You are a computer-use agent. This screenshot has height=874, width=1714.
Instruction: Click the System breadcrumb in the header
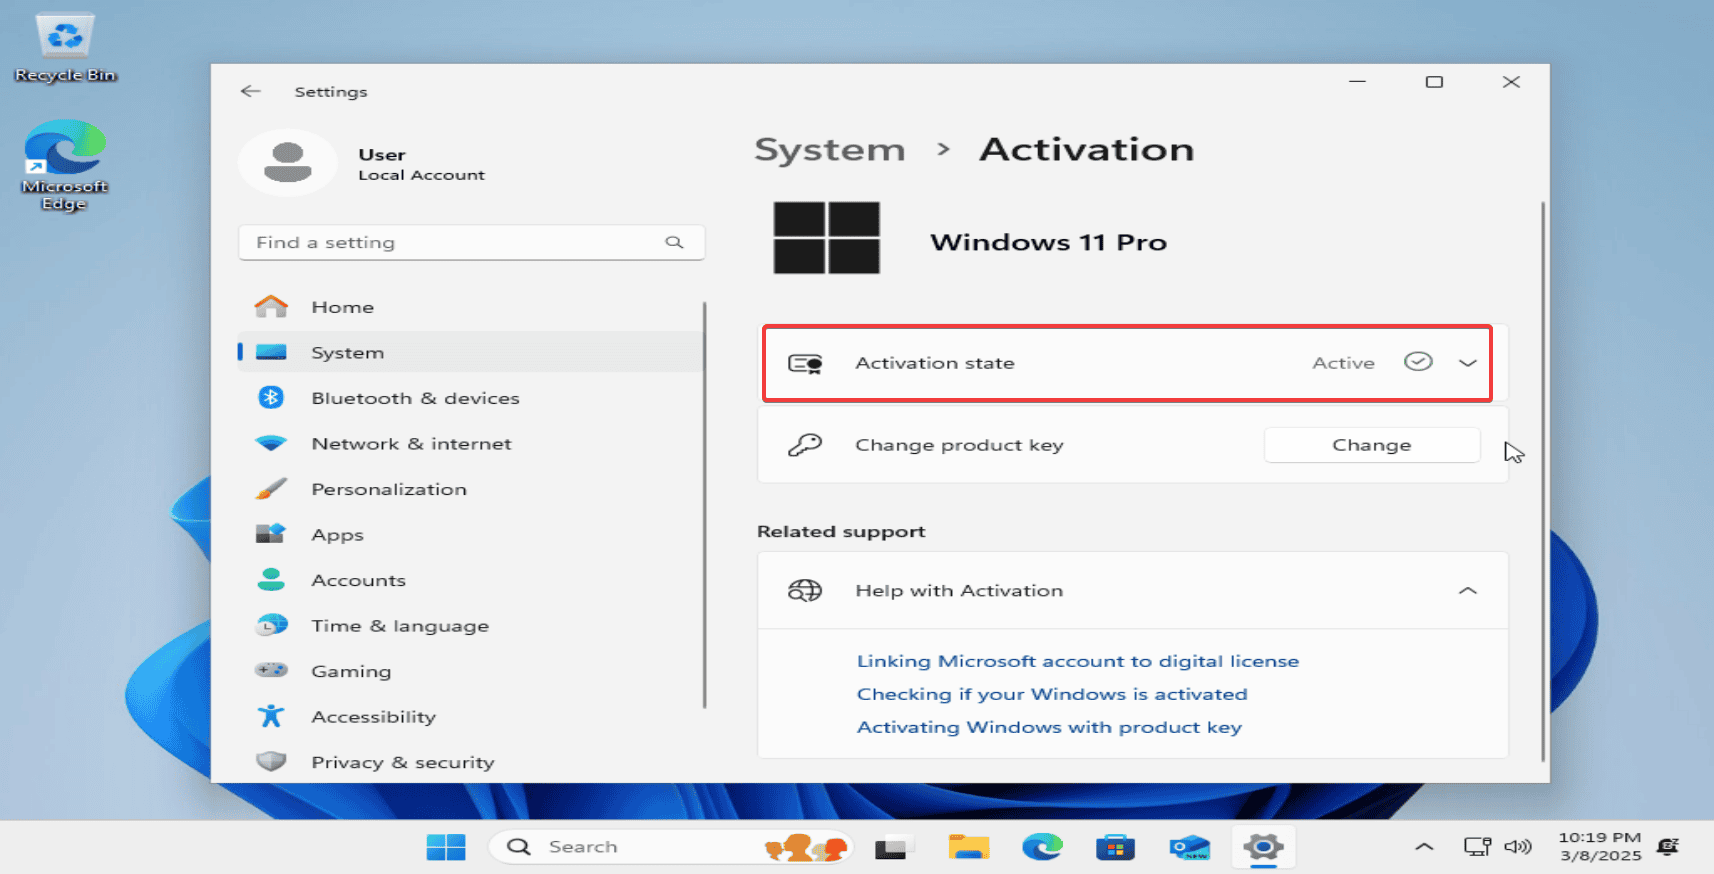(x=829, y=150)
